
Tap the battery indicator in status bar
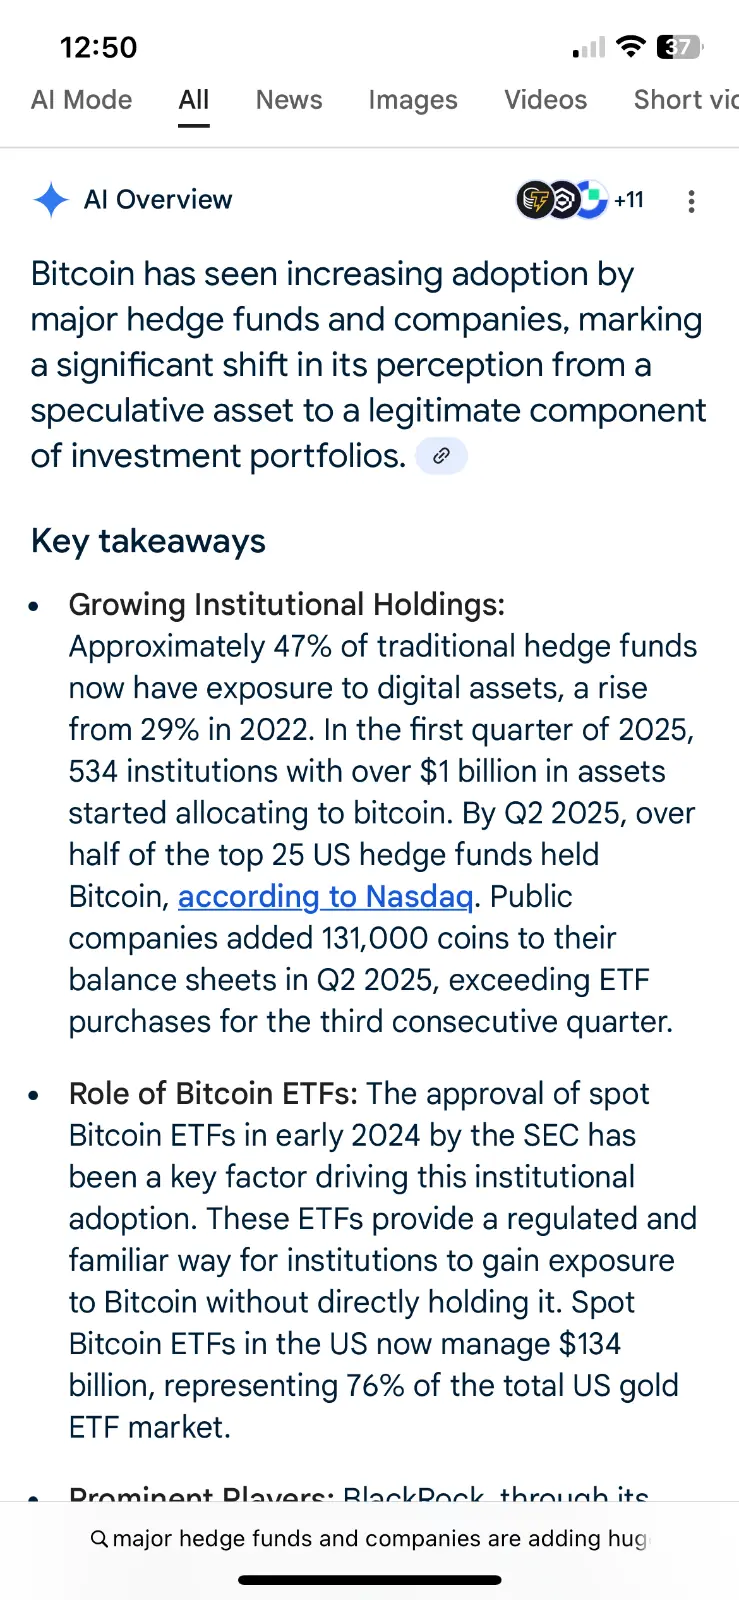[x=680, y=46]
